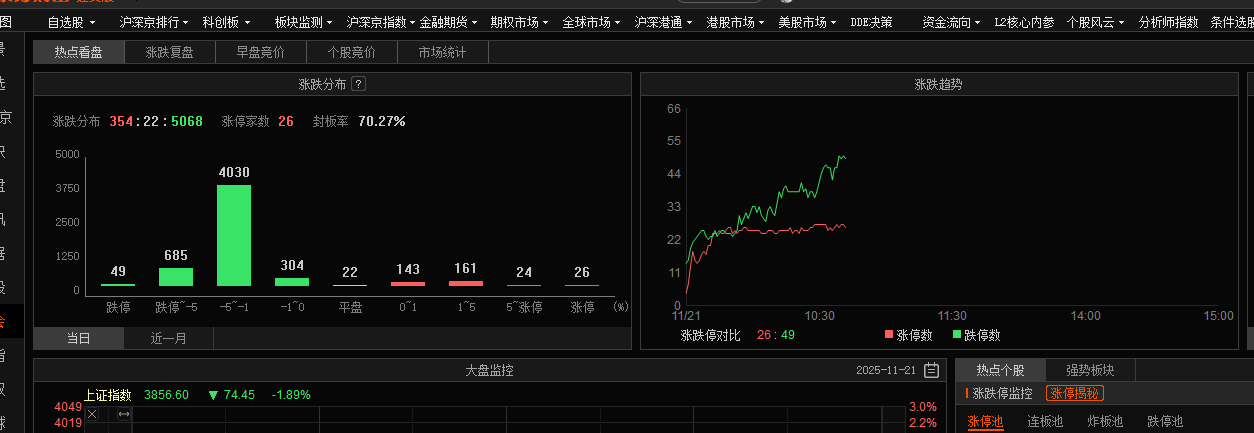Click the 涨停家数 value 26
Viewport: 1254px width, 433px height.
point(286,121)
